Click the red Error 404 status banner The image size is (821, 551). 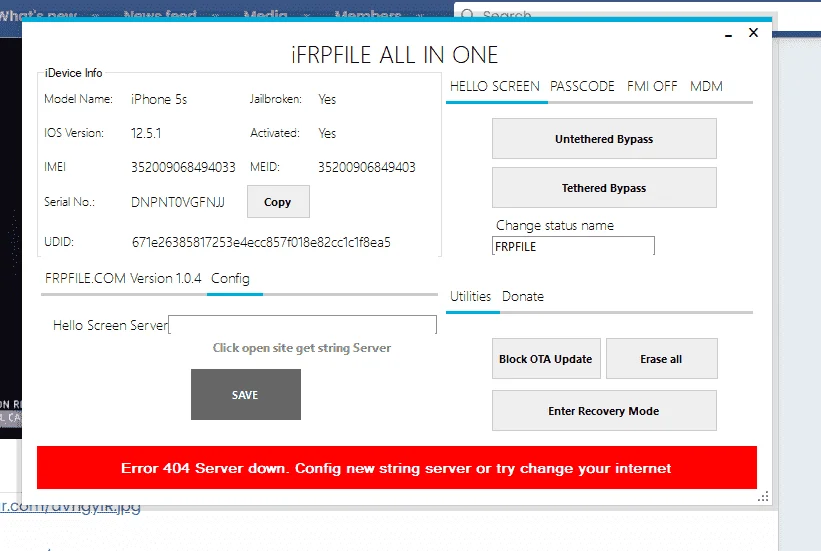click(x=397, y=468)
